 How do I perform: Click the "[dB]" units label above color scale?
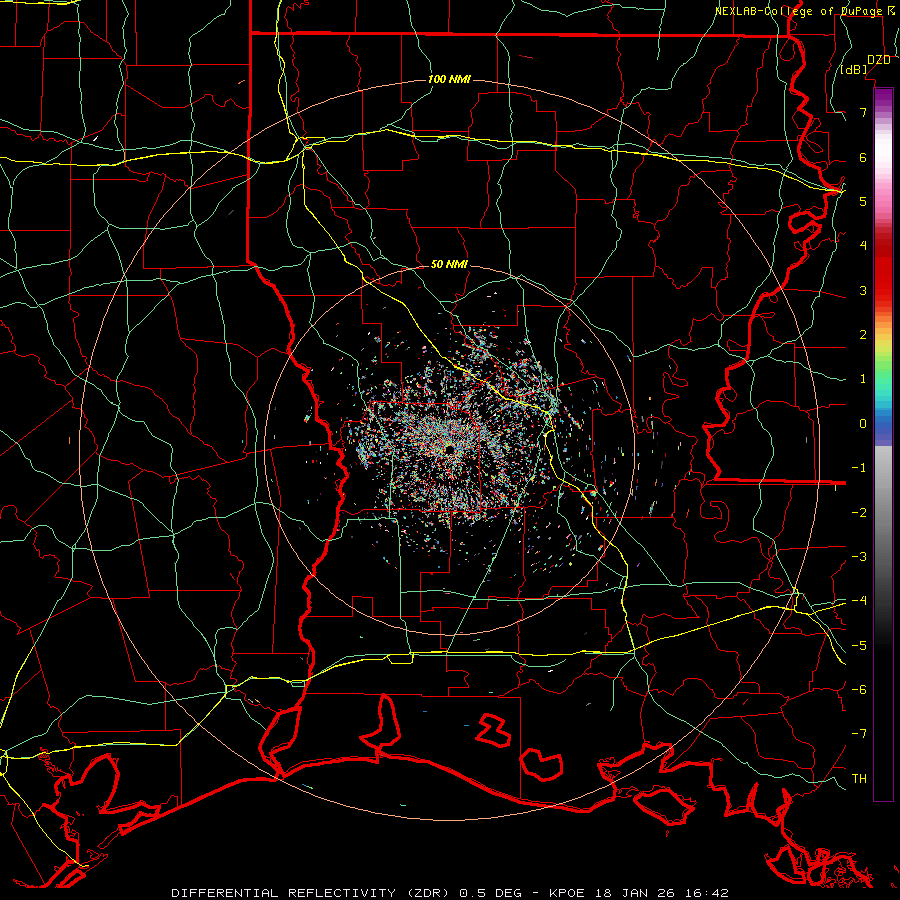tap(854, 69)
